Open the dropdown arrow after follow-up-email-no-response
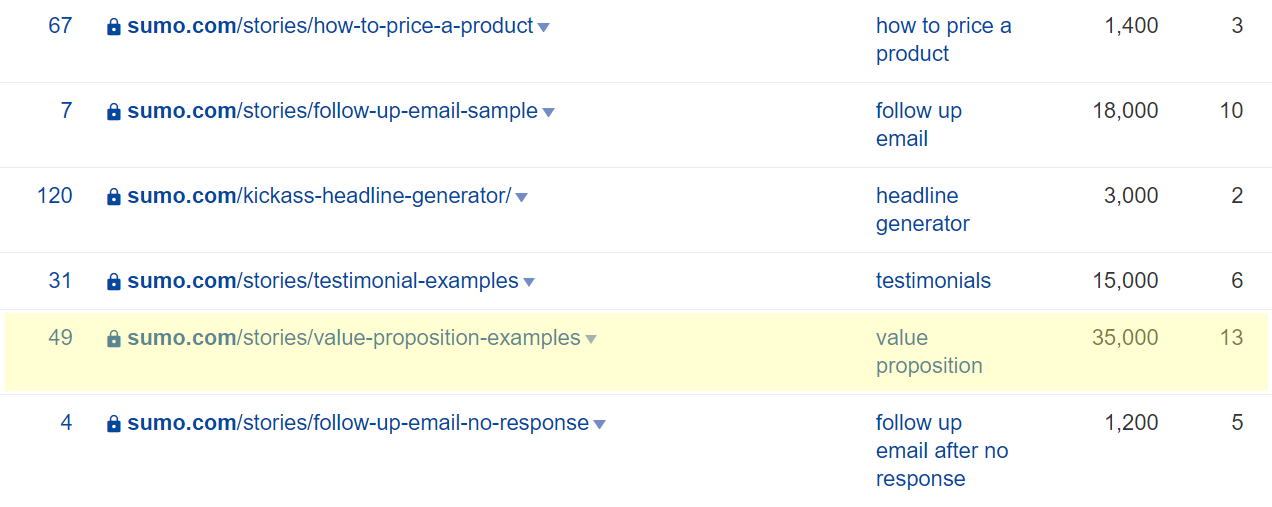The image size is (1272, 507). tap(599, 425)
